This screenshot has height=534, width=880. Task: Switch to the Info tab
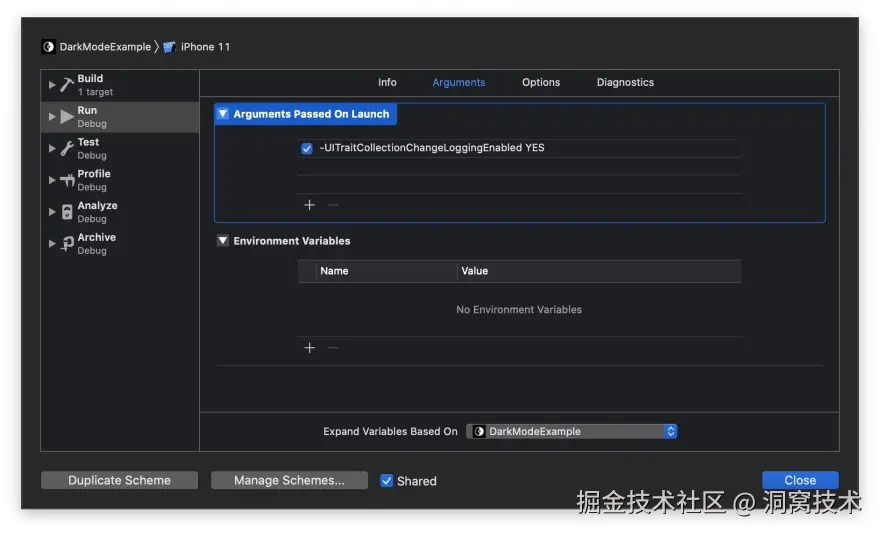coord(387,82)
